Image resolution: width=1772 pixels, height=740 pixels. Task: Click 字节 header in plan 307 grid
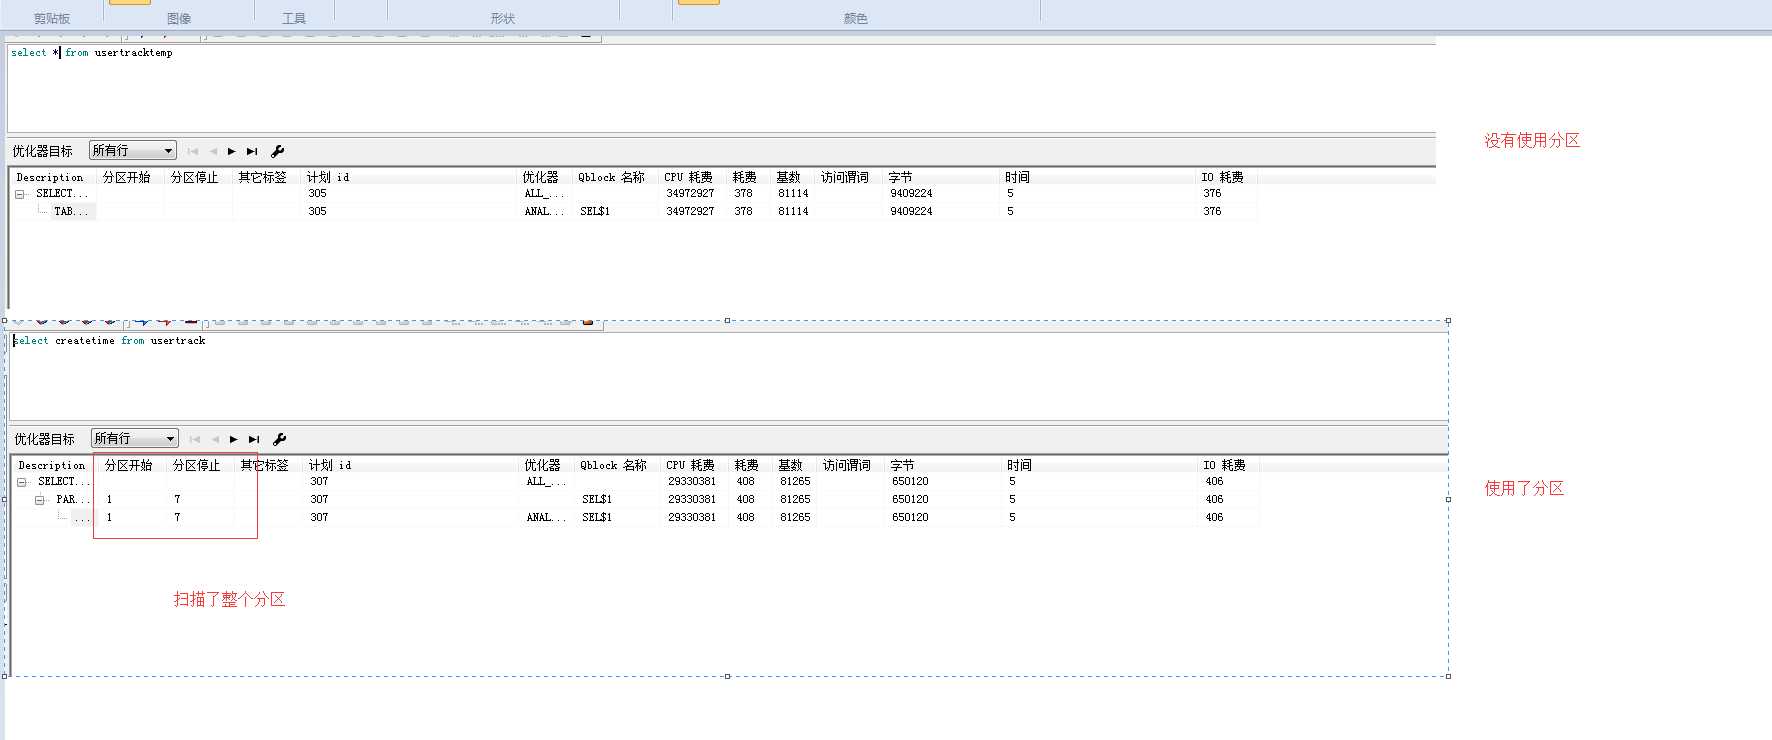point(902,465)
